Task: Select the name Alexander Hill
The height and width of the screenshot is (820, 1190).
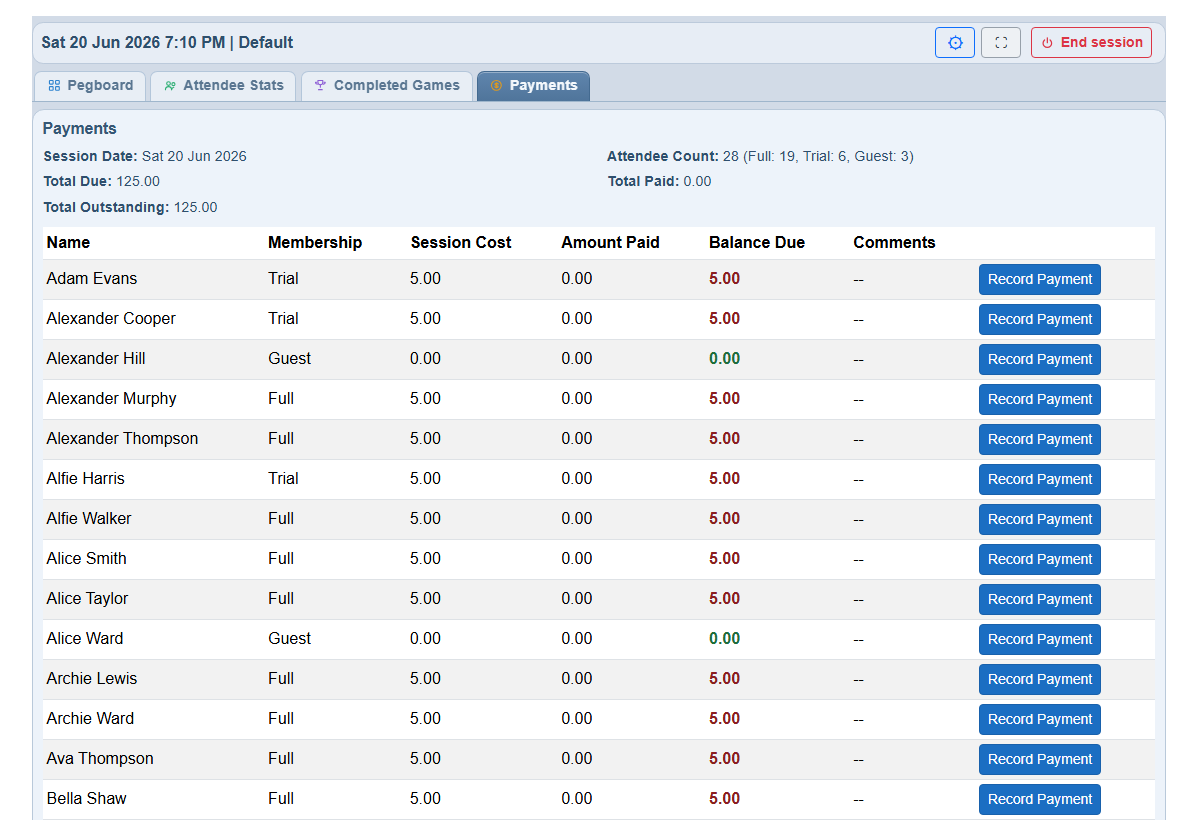Action: 96,358
